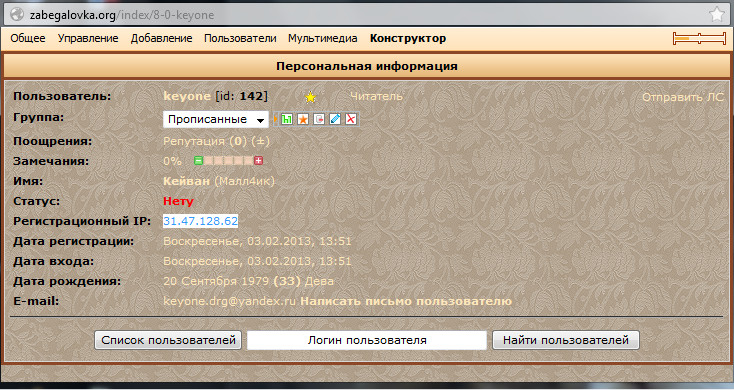Image resolution: width=734 pixels, height=390 pixels.
Task: Click the Написать письмо пользователю link
Action: (406, 301)
